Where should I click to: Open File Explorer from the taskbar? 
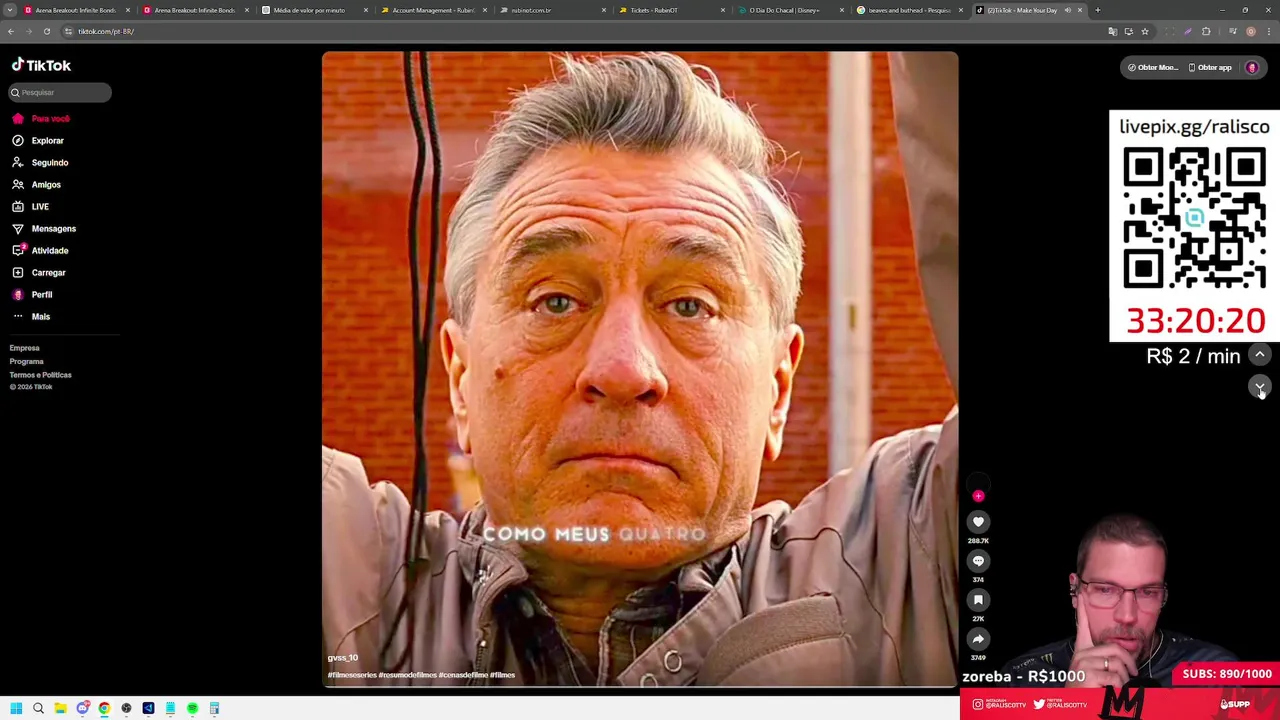60,708
